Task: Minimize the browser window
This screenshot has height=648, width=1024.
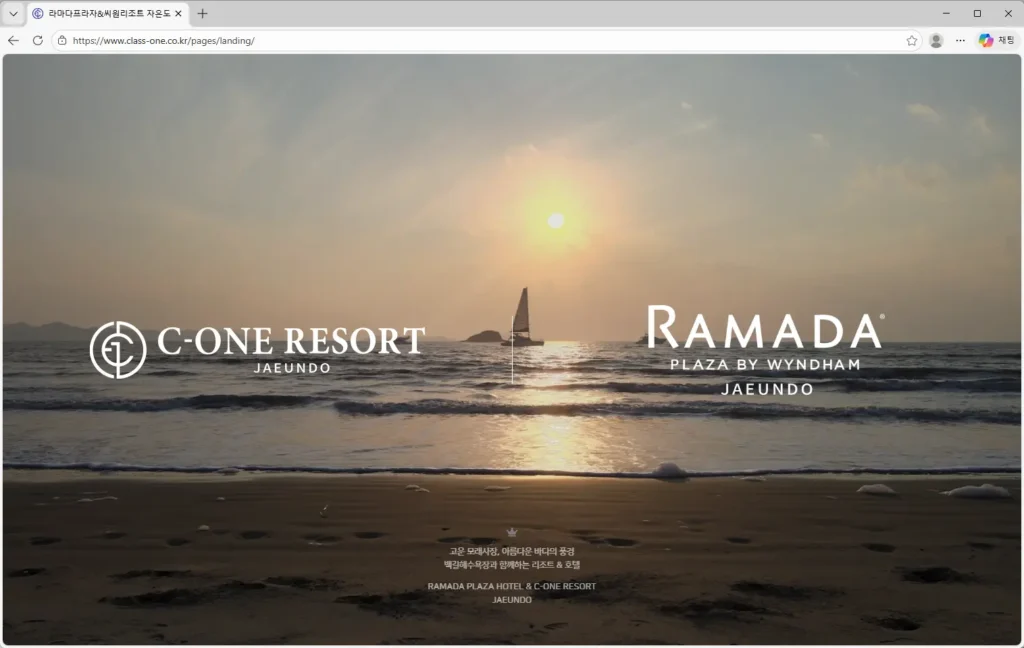Action: [945, 13]
